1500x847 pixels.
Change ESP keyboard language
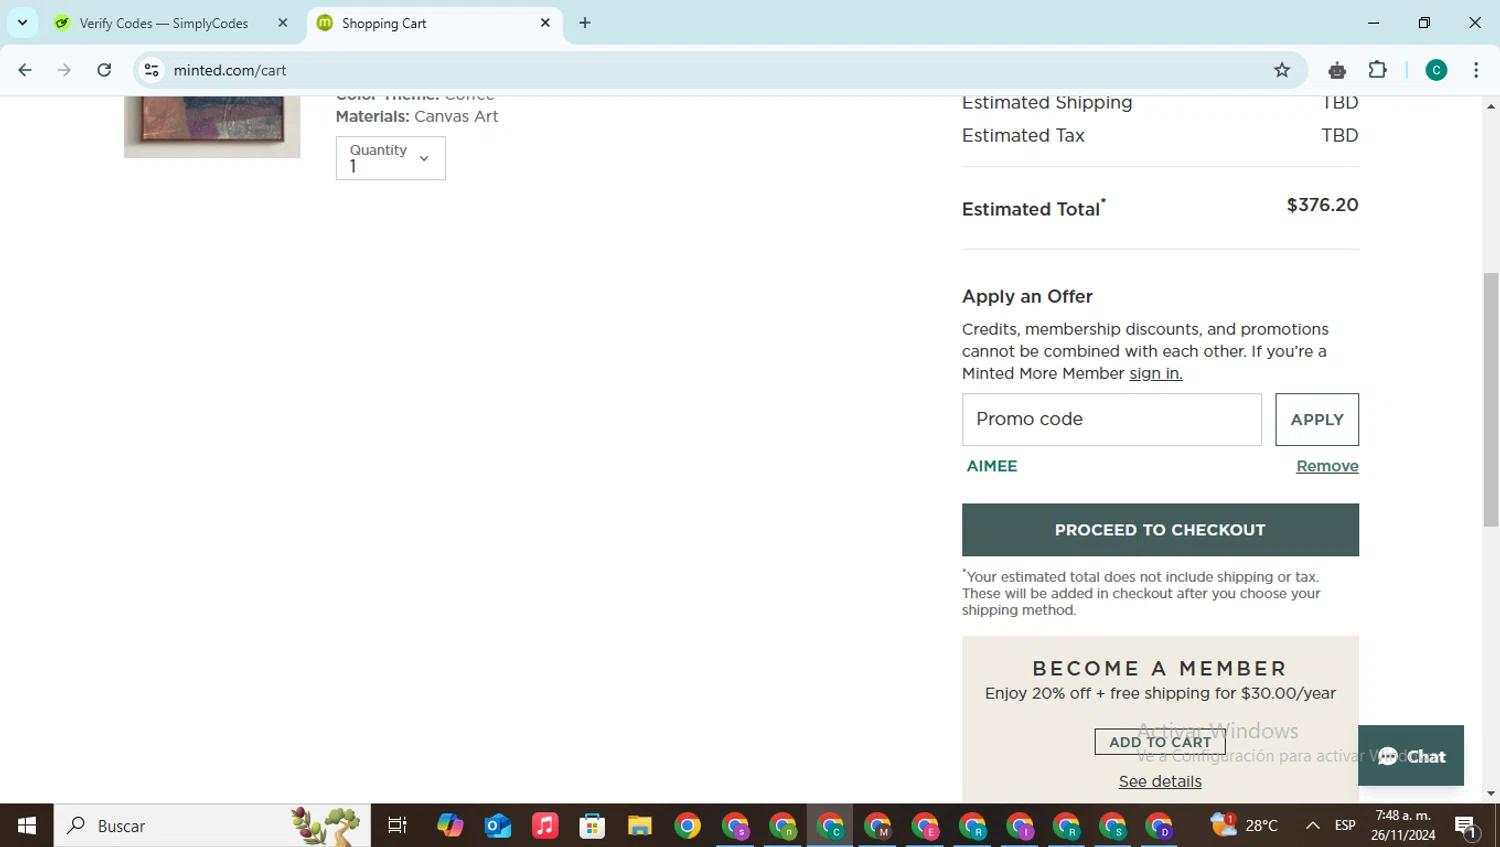point(1345,825)
